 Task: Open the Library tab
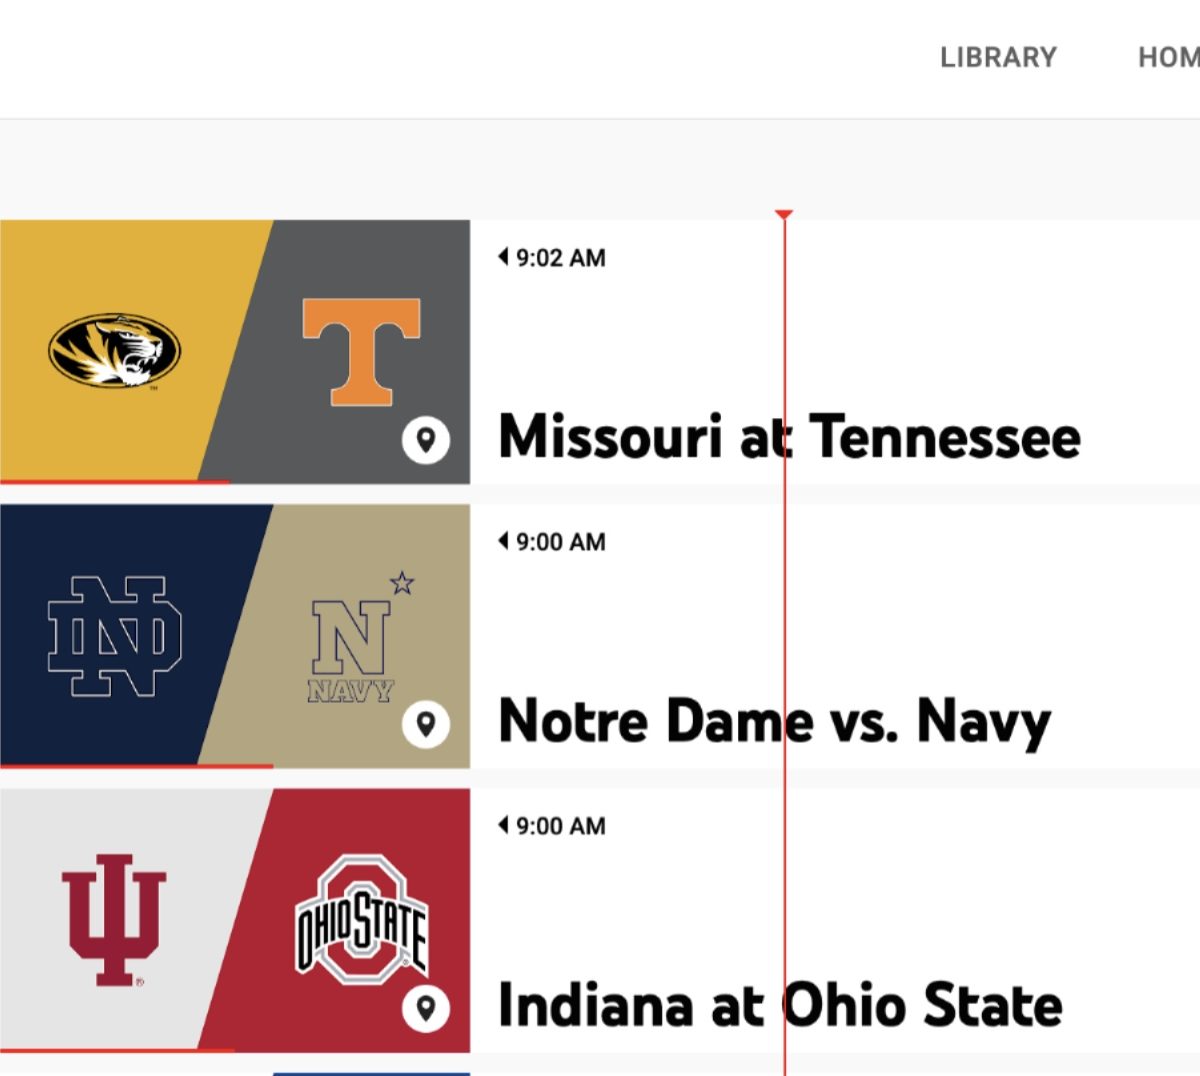(x=998, y=57)
